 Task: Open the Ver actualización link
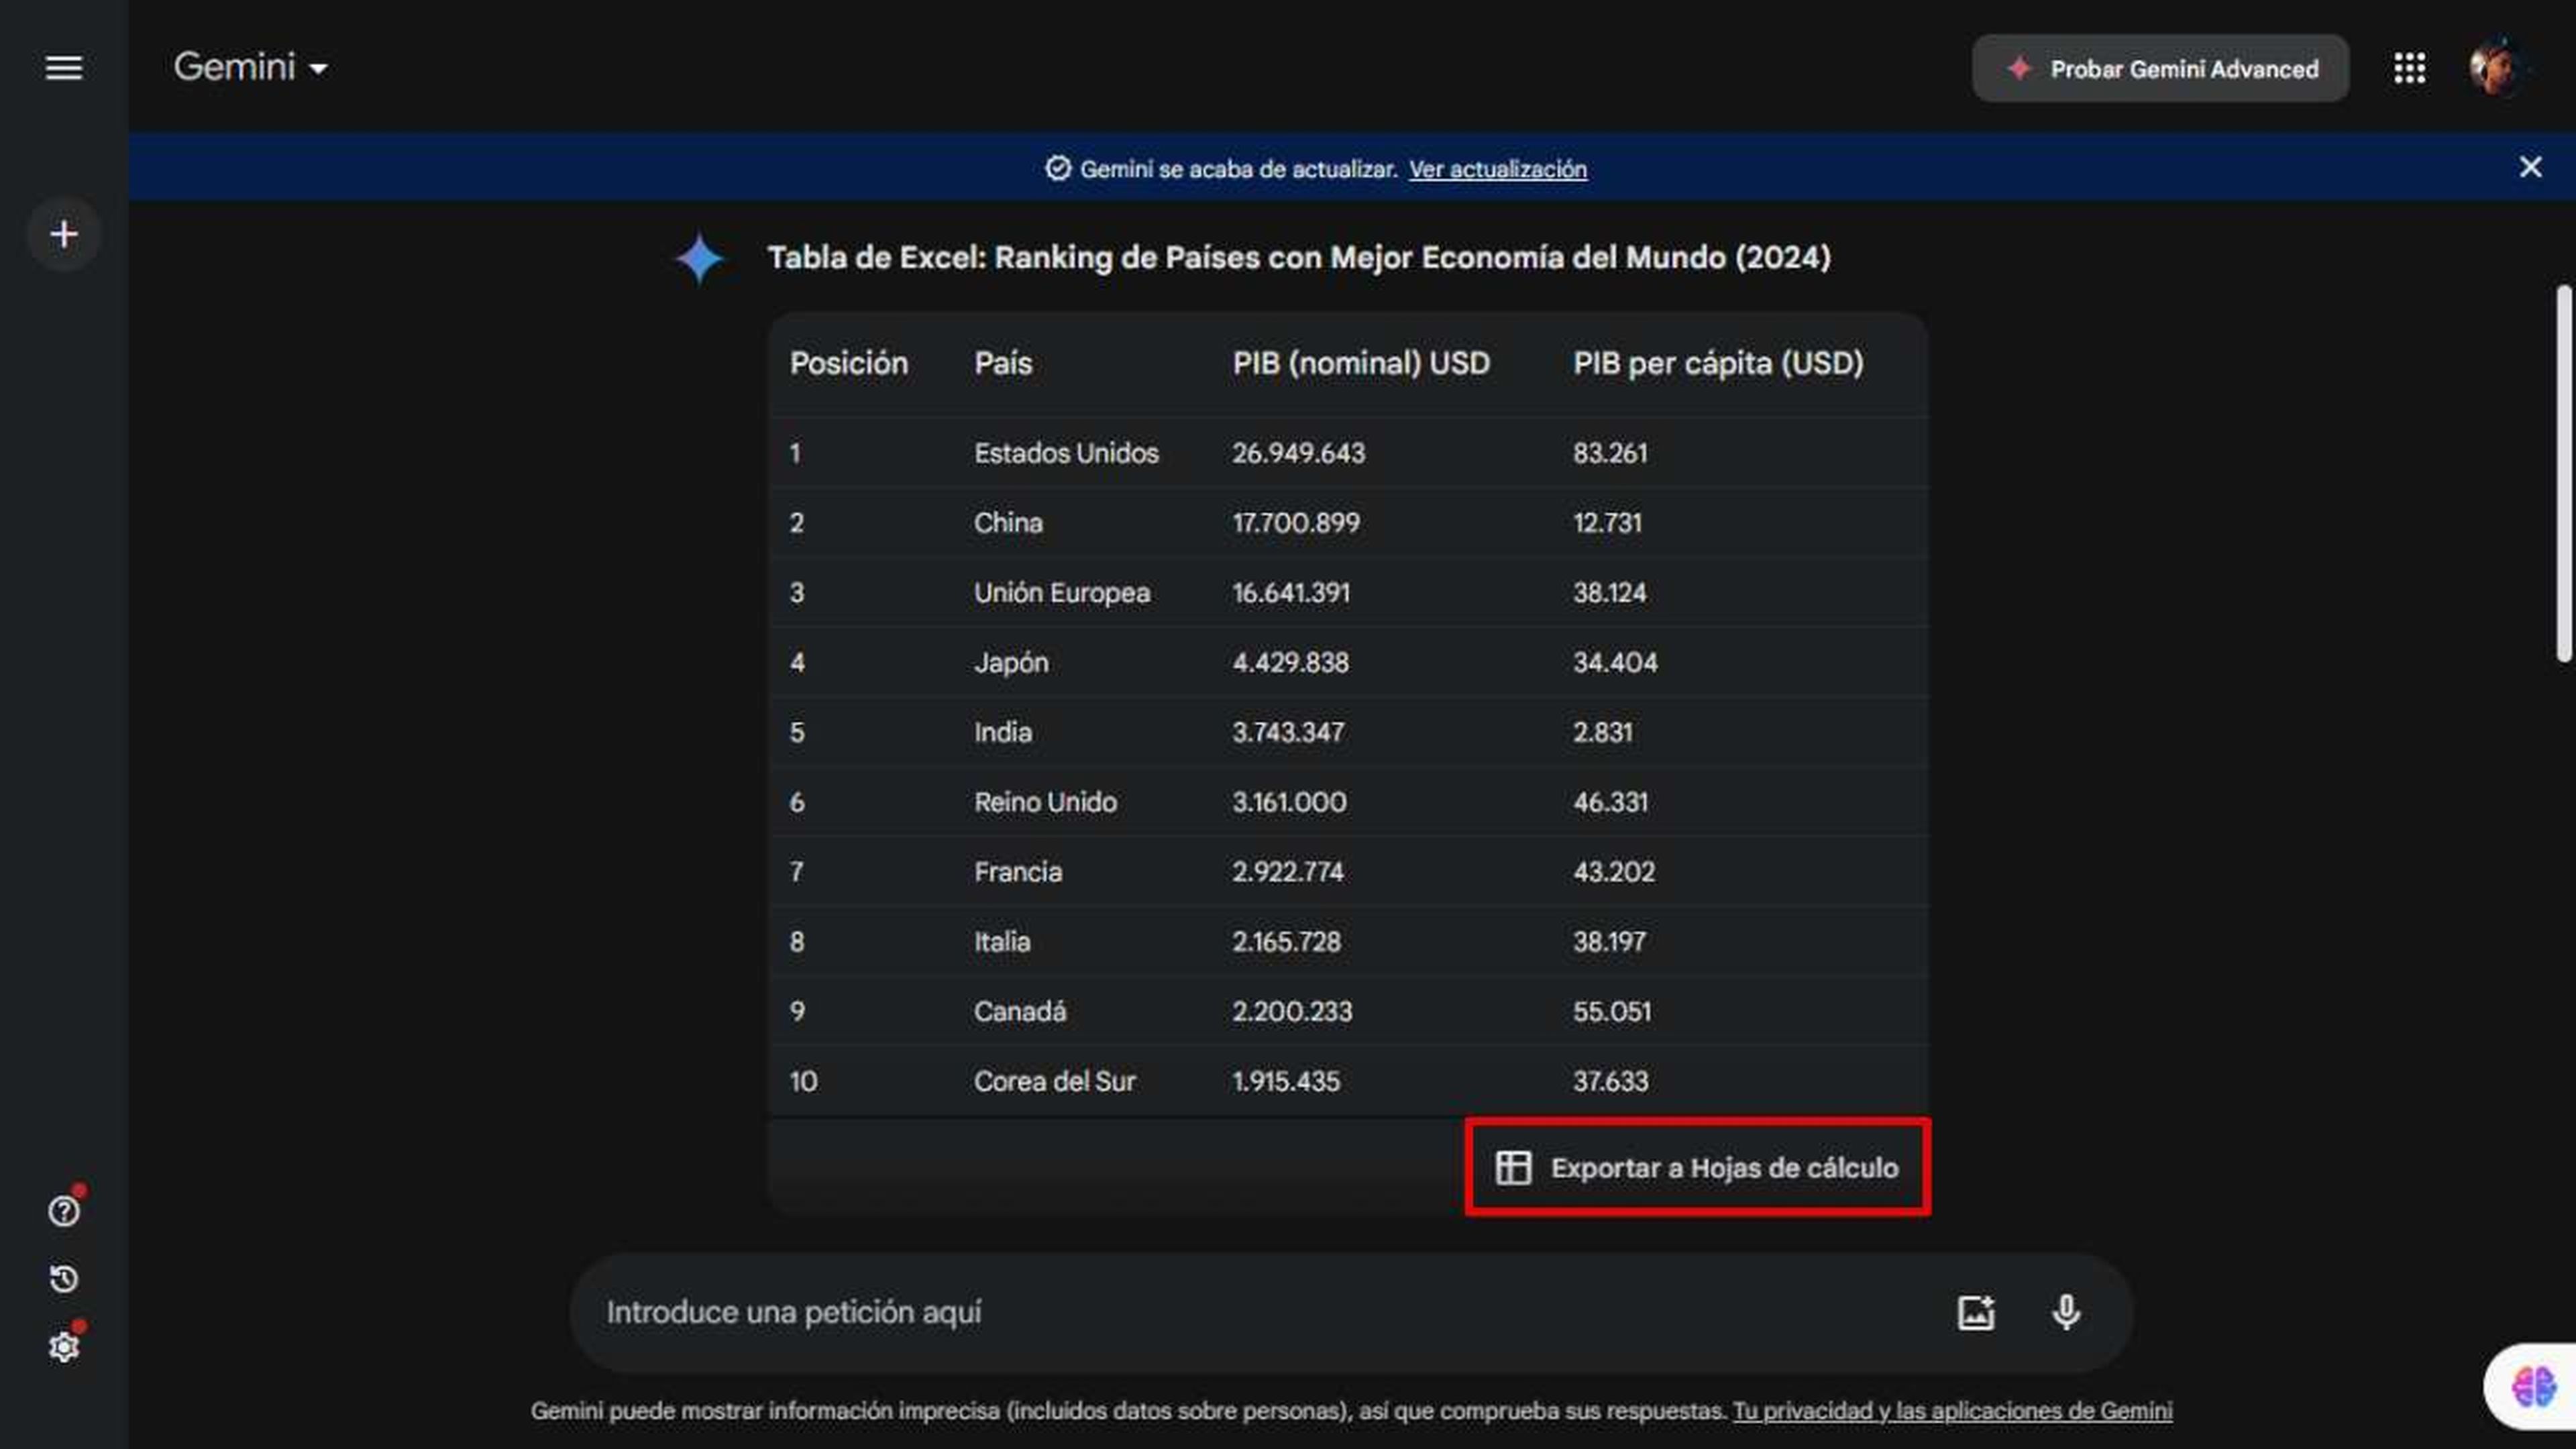click(1497, 169)
